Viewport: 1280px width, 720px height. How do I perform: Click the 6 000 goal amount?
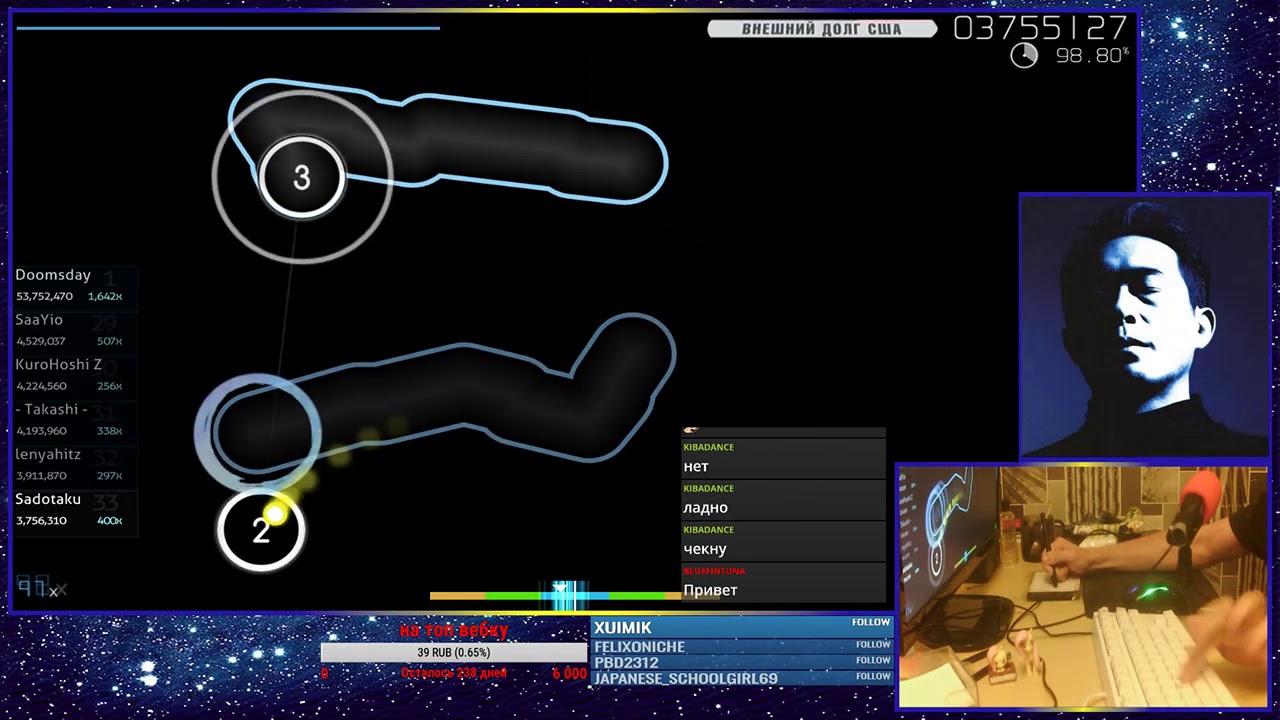570,674
